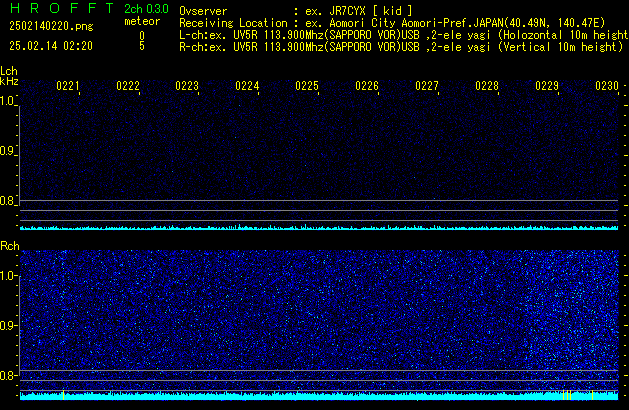
Task: Click the meteor count 5 for Rch
Action: [x=142, y=46]
